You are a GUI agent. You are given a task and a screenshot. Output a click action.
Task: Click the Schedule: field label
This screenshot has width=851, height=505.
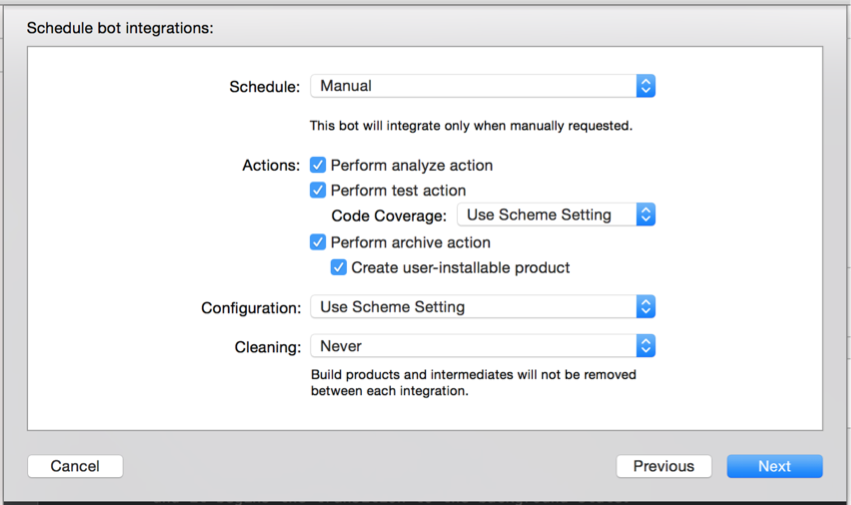click(264, 87)
